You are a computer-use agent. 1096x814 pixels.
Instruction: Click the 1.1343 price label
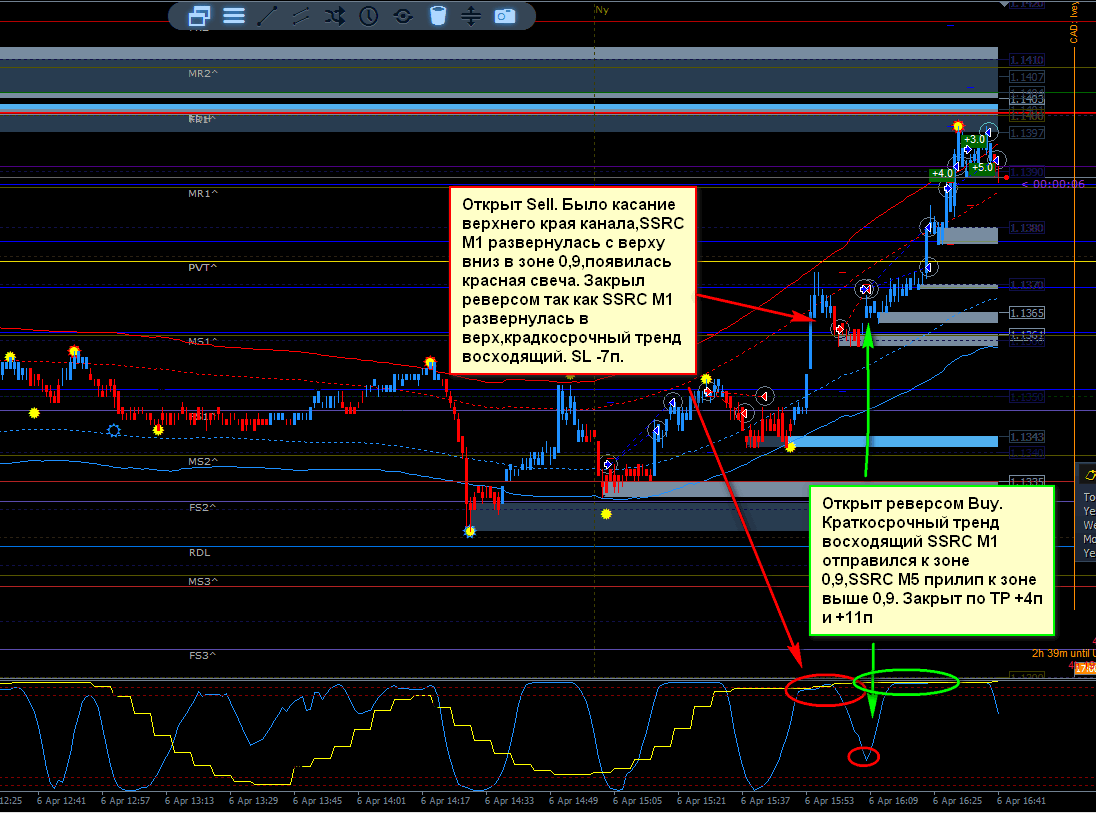[1026, 437]
